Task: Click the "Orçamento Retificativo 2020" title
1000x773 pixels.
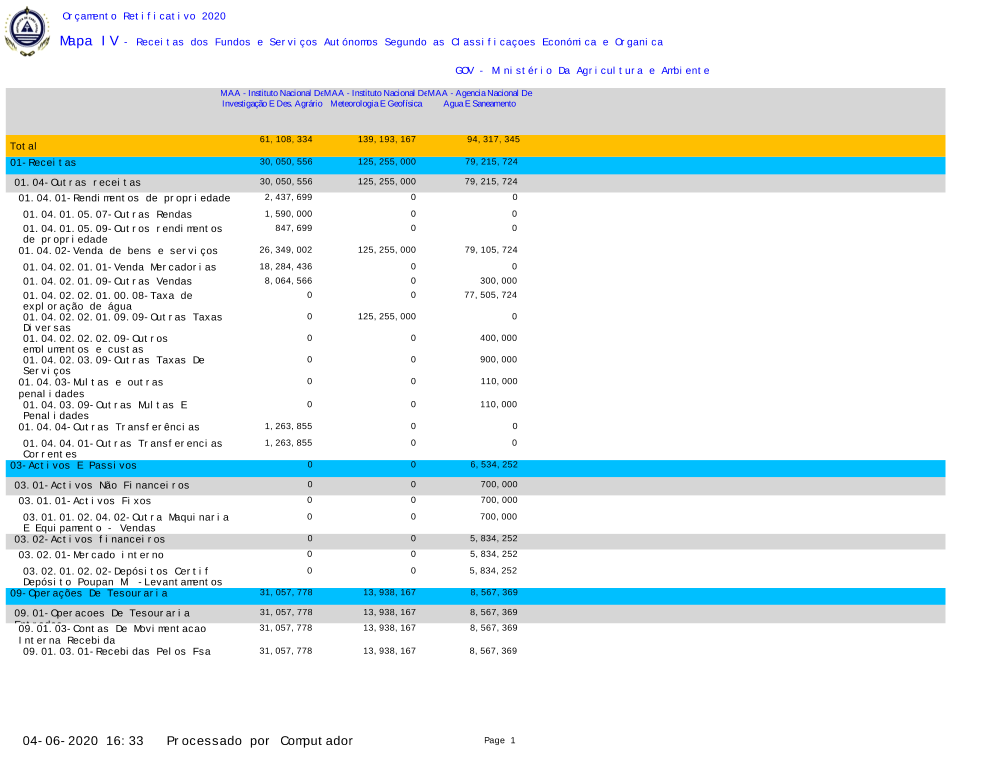Action: pos(144,16)
